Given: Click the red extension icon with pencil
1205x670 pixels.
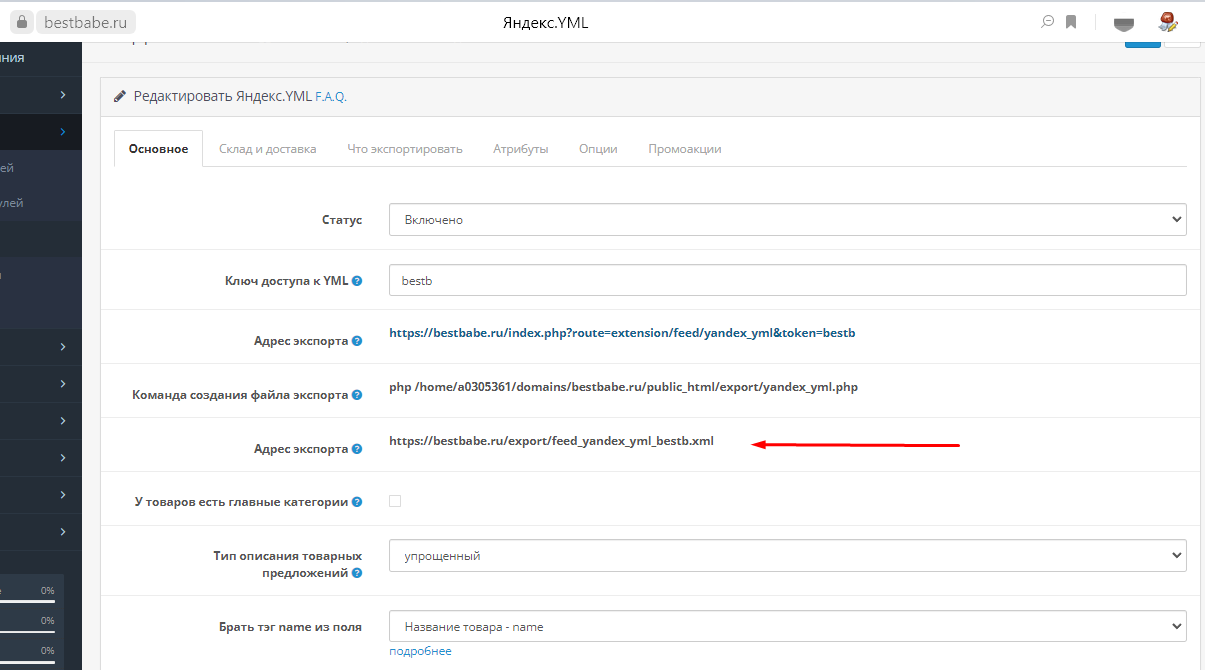Looking at the screenshot, I should pos(1167,22).
